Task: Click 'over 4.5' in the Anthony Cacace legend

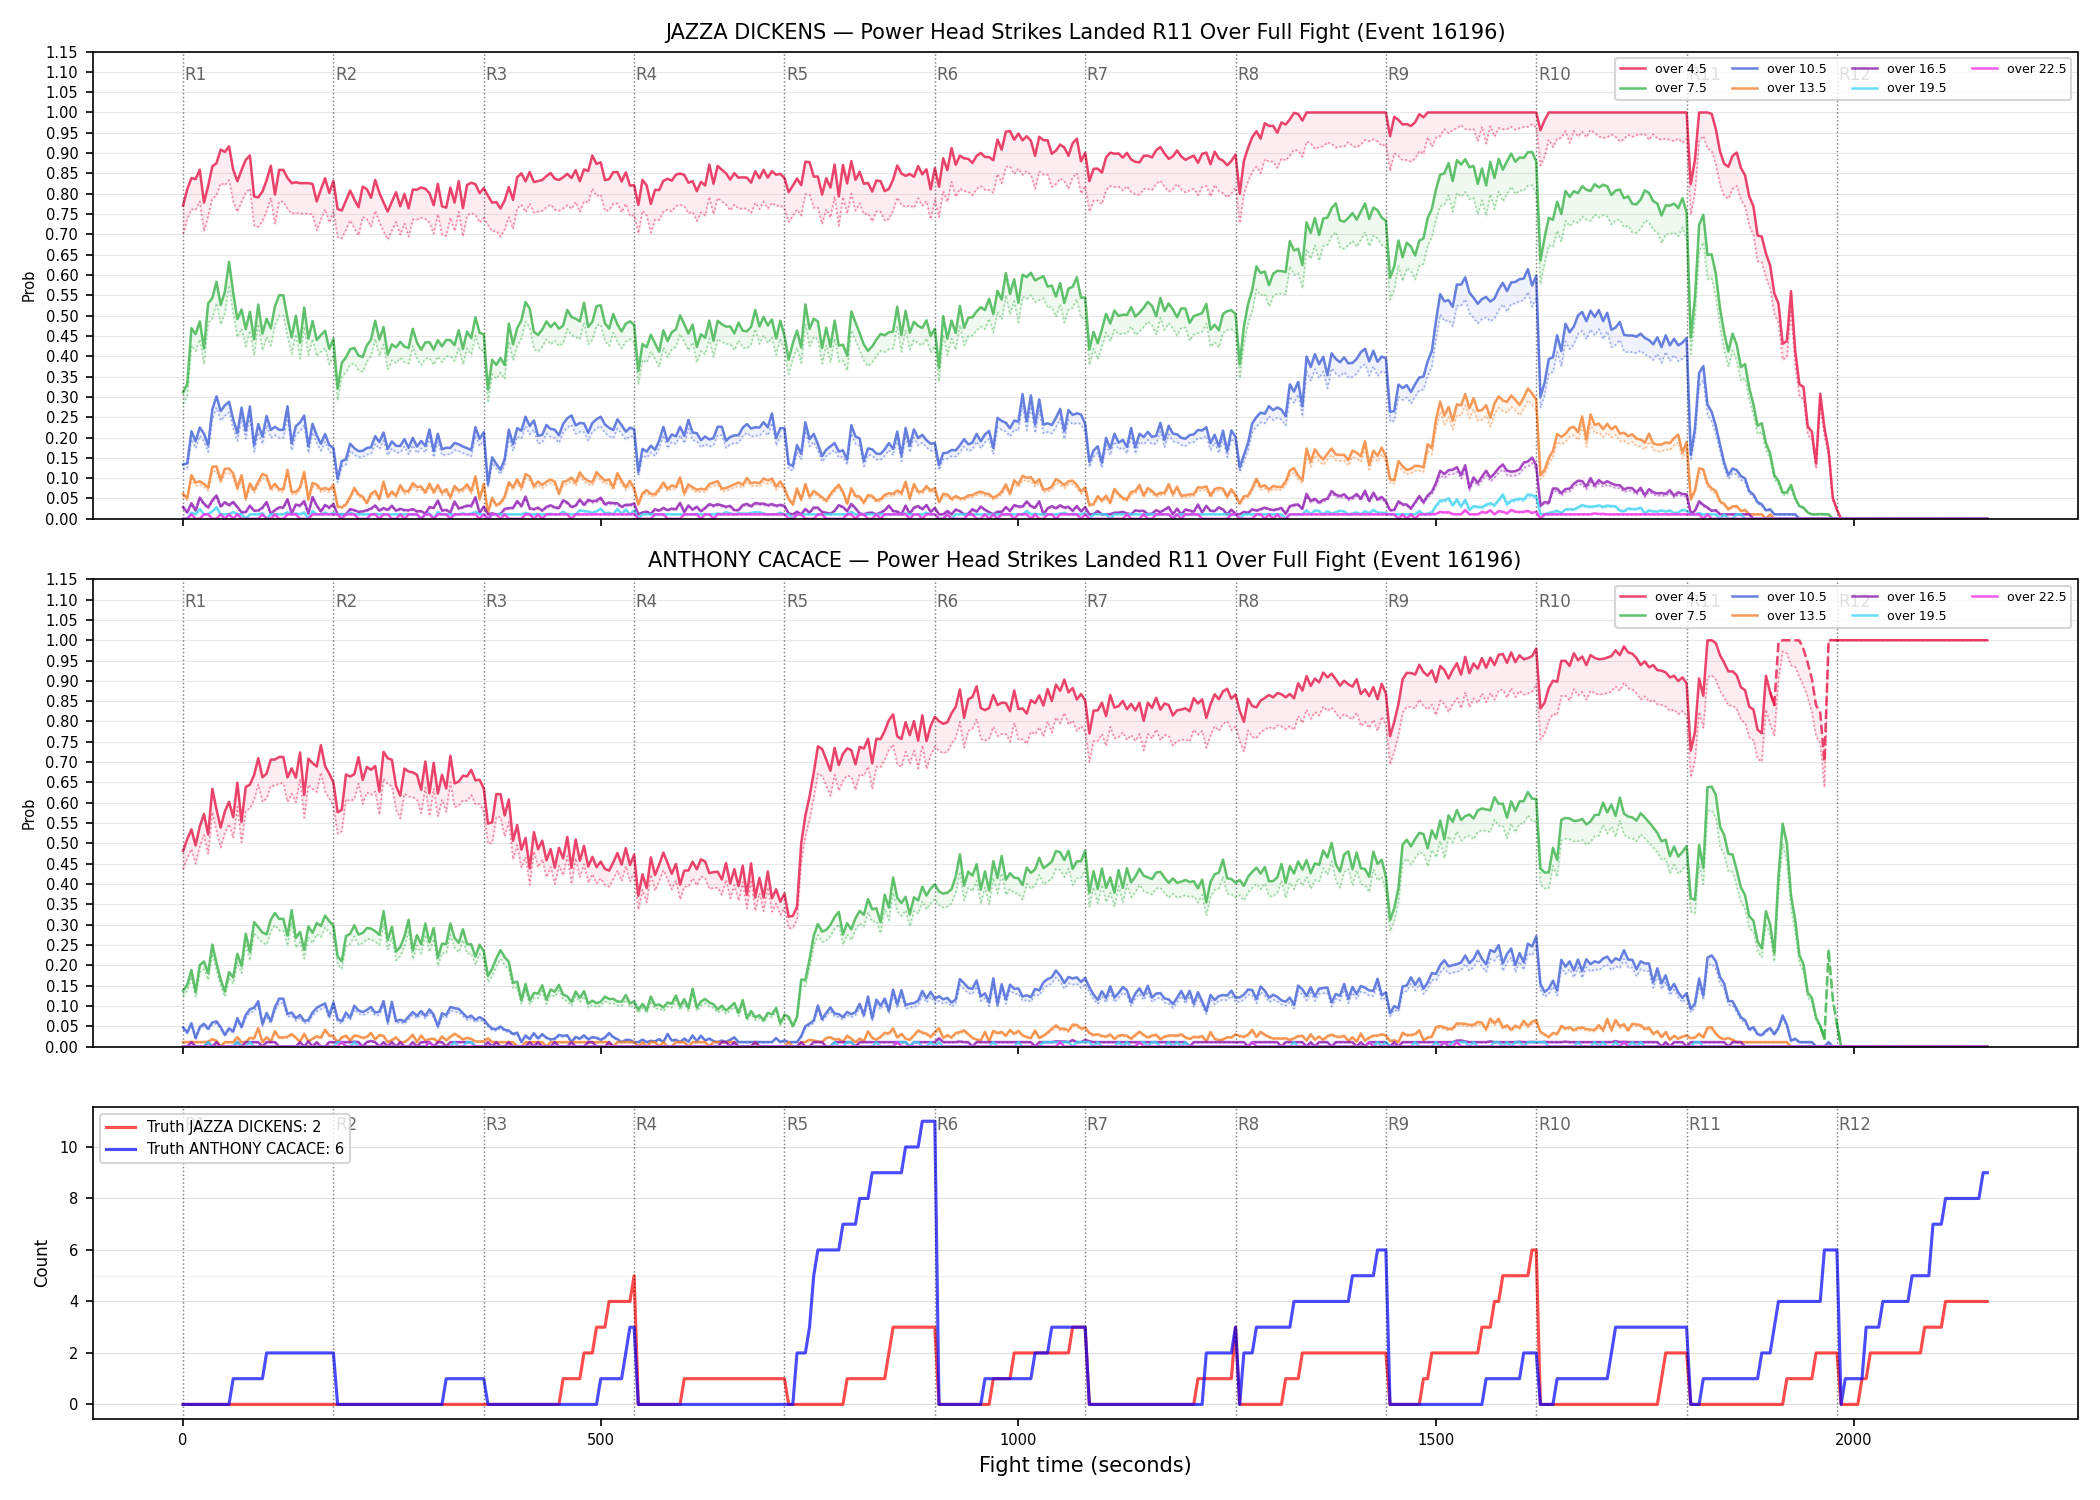Action: pyautogui.click(x=1681, y=597)
